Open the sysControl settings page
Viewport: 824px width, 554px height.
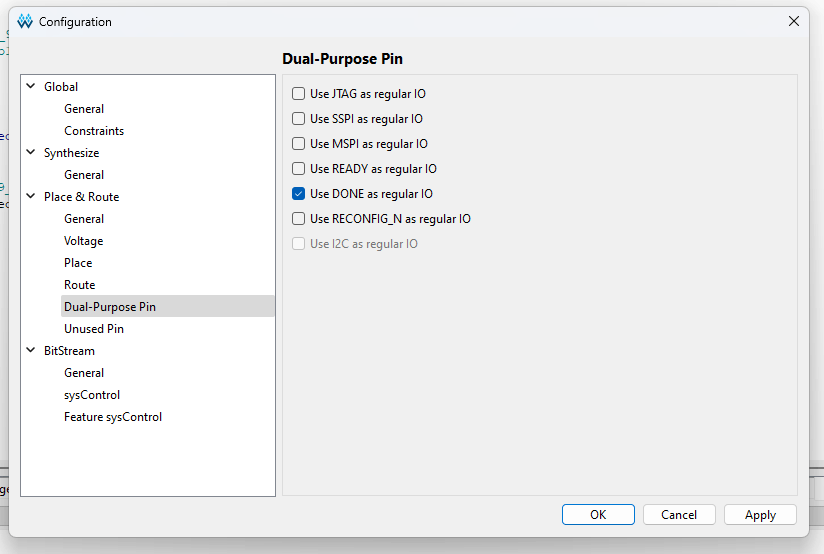[92, 395]
